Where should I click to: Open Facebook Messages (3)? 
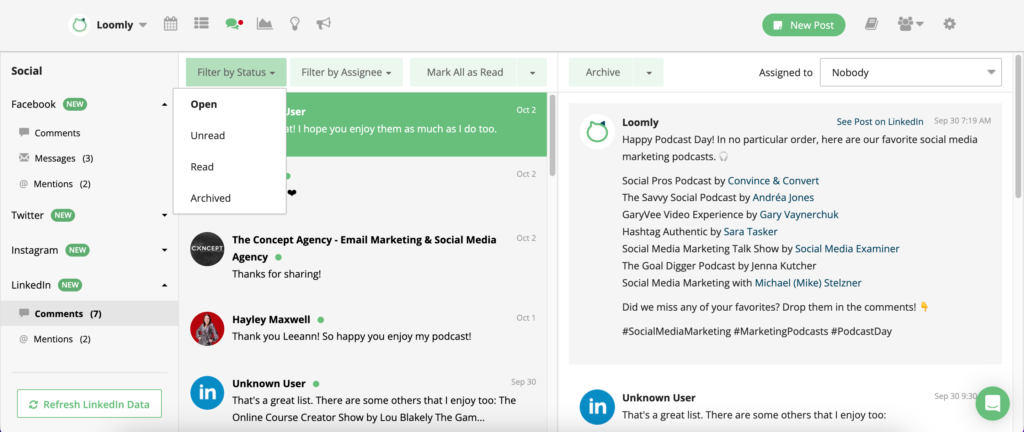pyautogui.click(x=64, y=159)
